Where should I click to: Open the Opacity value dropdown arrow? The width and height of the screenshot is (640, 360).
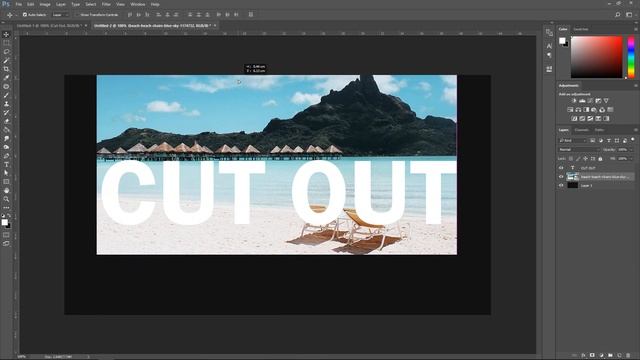[631, 150]
